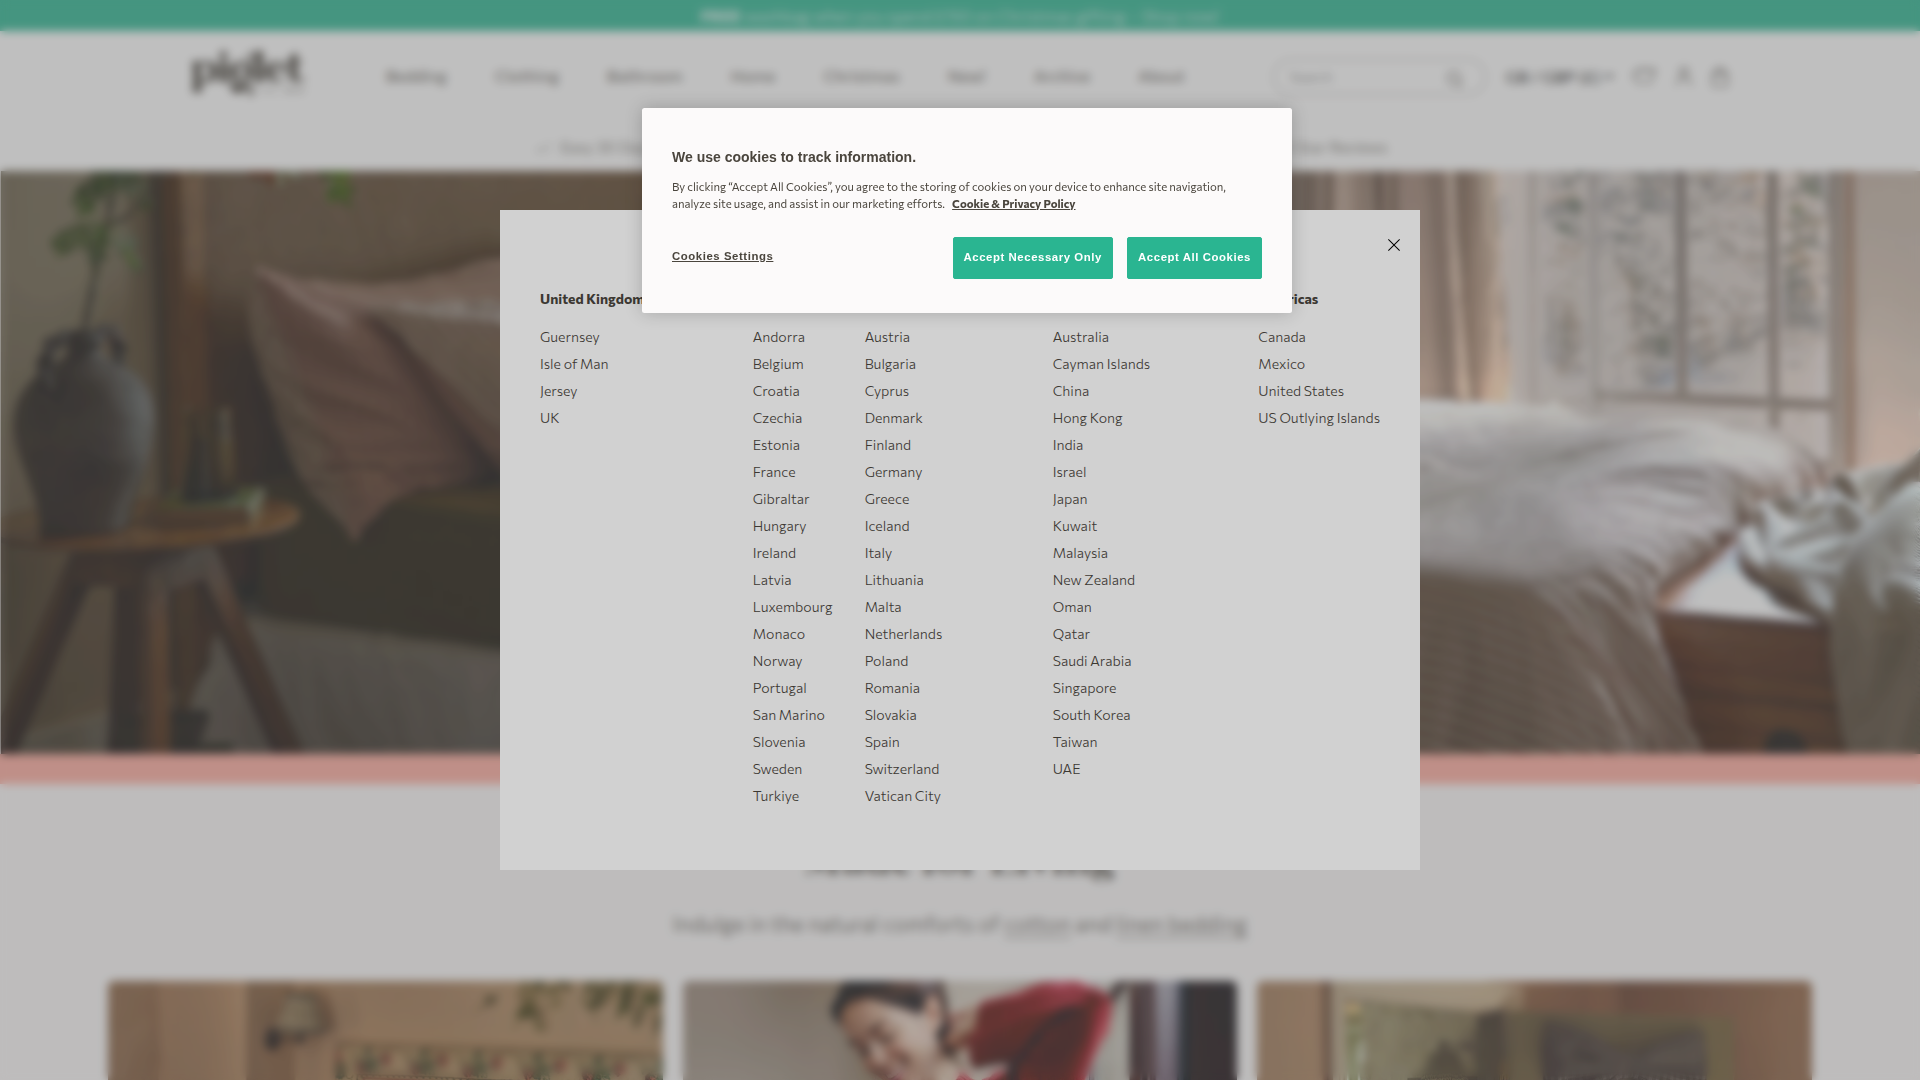Click the search magnifier icon
1920x1080 pixels.
coord(1455,78)
